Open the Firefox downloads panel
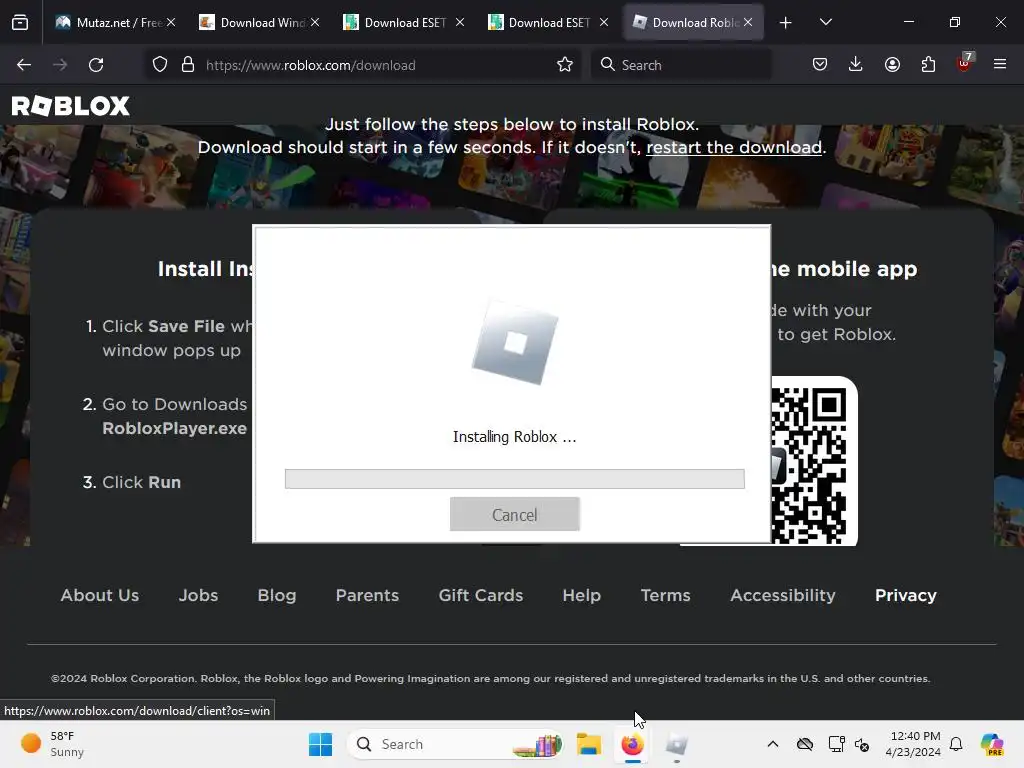This screenshot has height=768, width=1024. pos(856,64)
